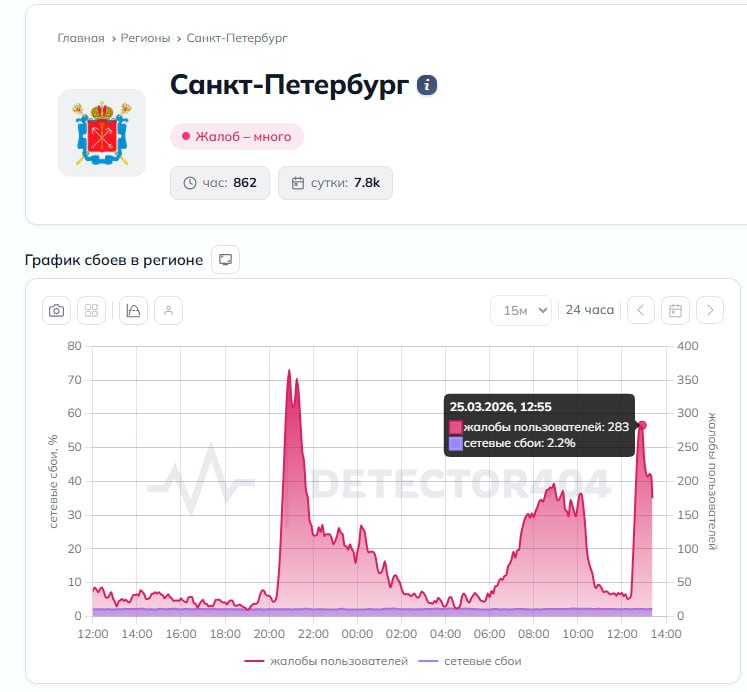Viewport: 747px width, 692px height.
Task: Click the сутки: 7.8k stats button
Action: tap(335, 183)
